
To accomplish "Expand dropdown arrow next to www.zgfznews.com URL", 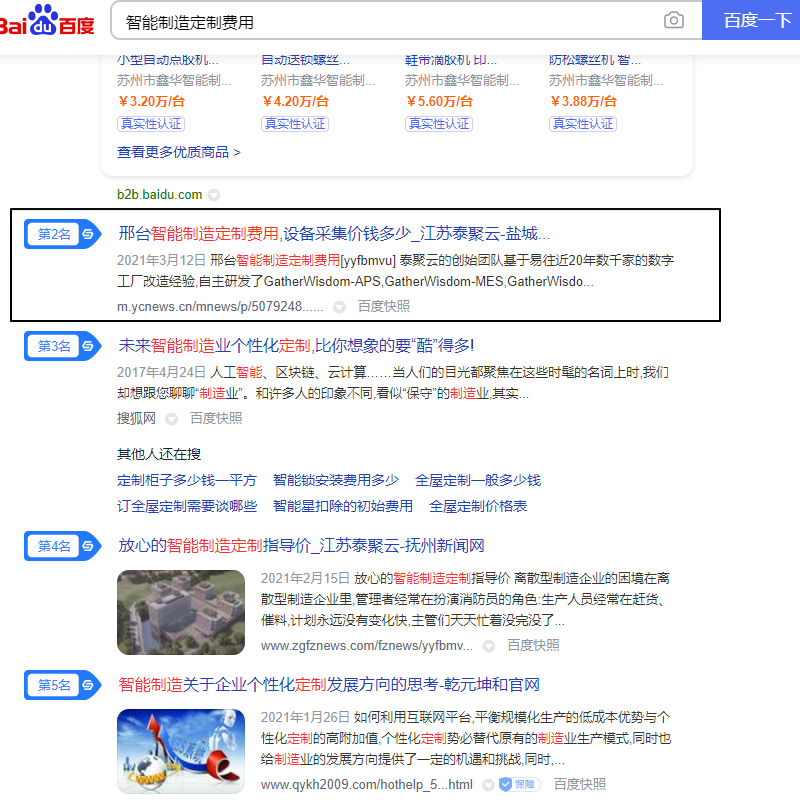I will point(489,646).
